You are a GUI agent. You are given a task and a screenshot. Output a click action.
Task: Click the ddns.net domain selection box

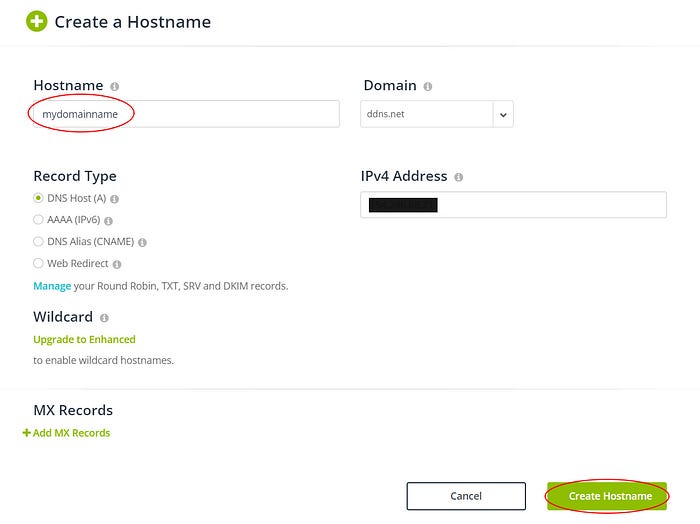click(x=427, y=114)
